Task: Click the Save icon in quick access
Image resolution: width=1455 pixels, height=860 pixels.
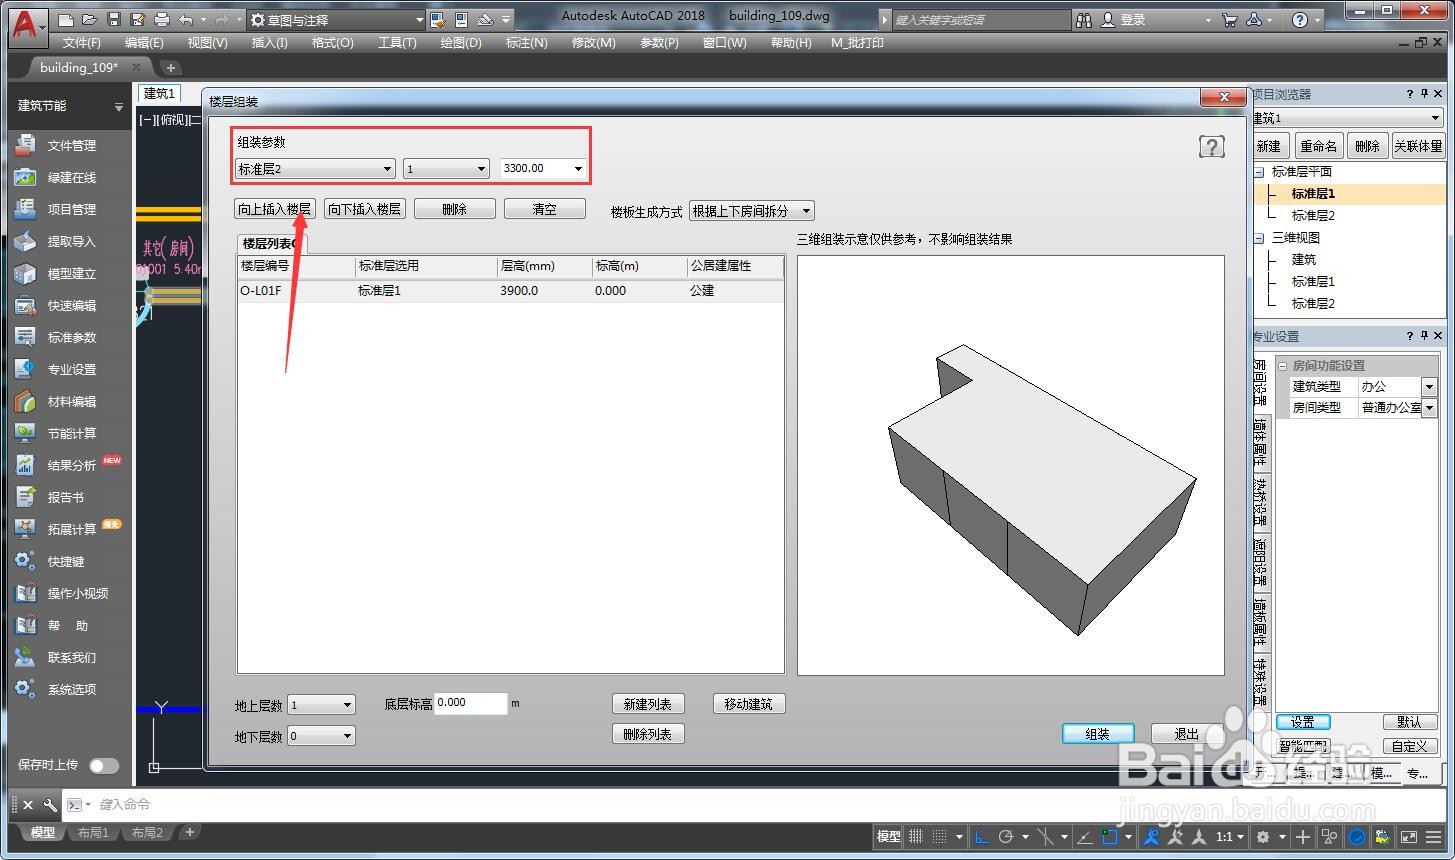Action: point(113,20)
